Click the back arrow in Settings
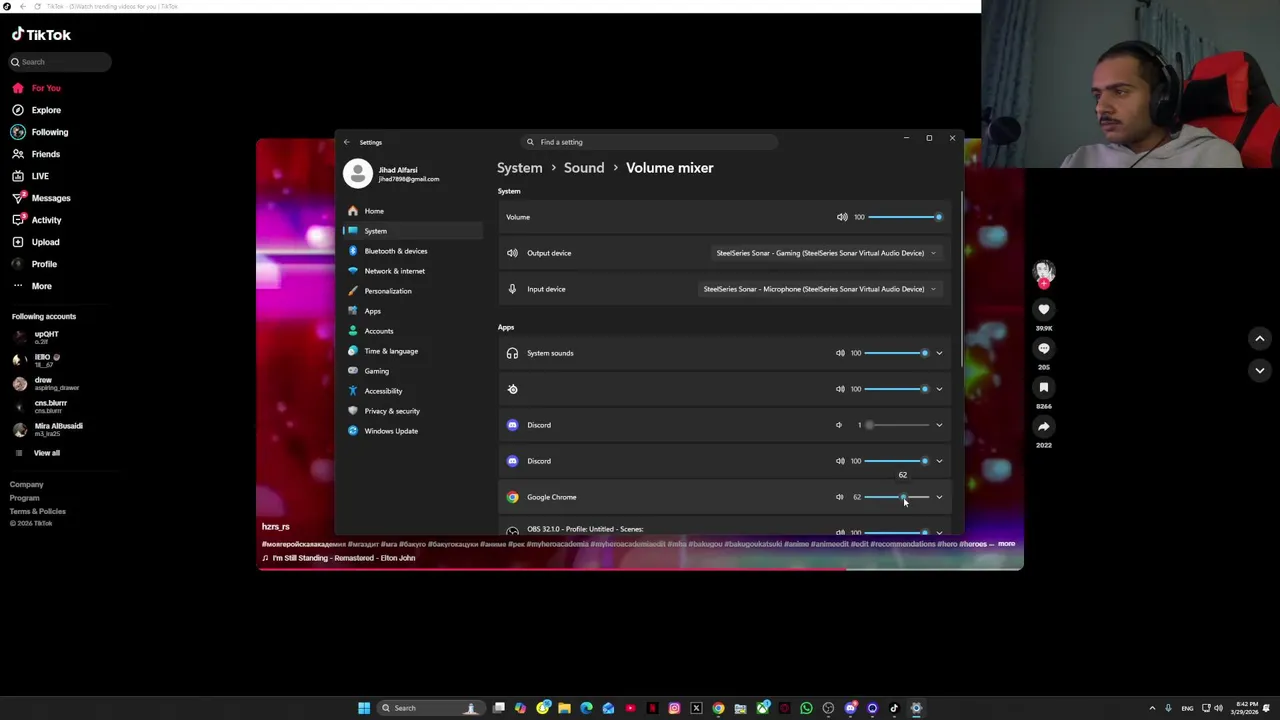 pyautogui.click(x=347, y=142)
